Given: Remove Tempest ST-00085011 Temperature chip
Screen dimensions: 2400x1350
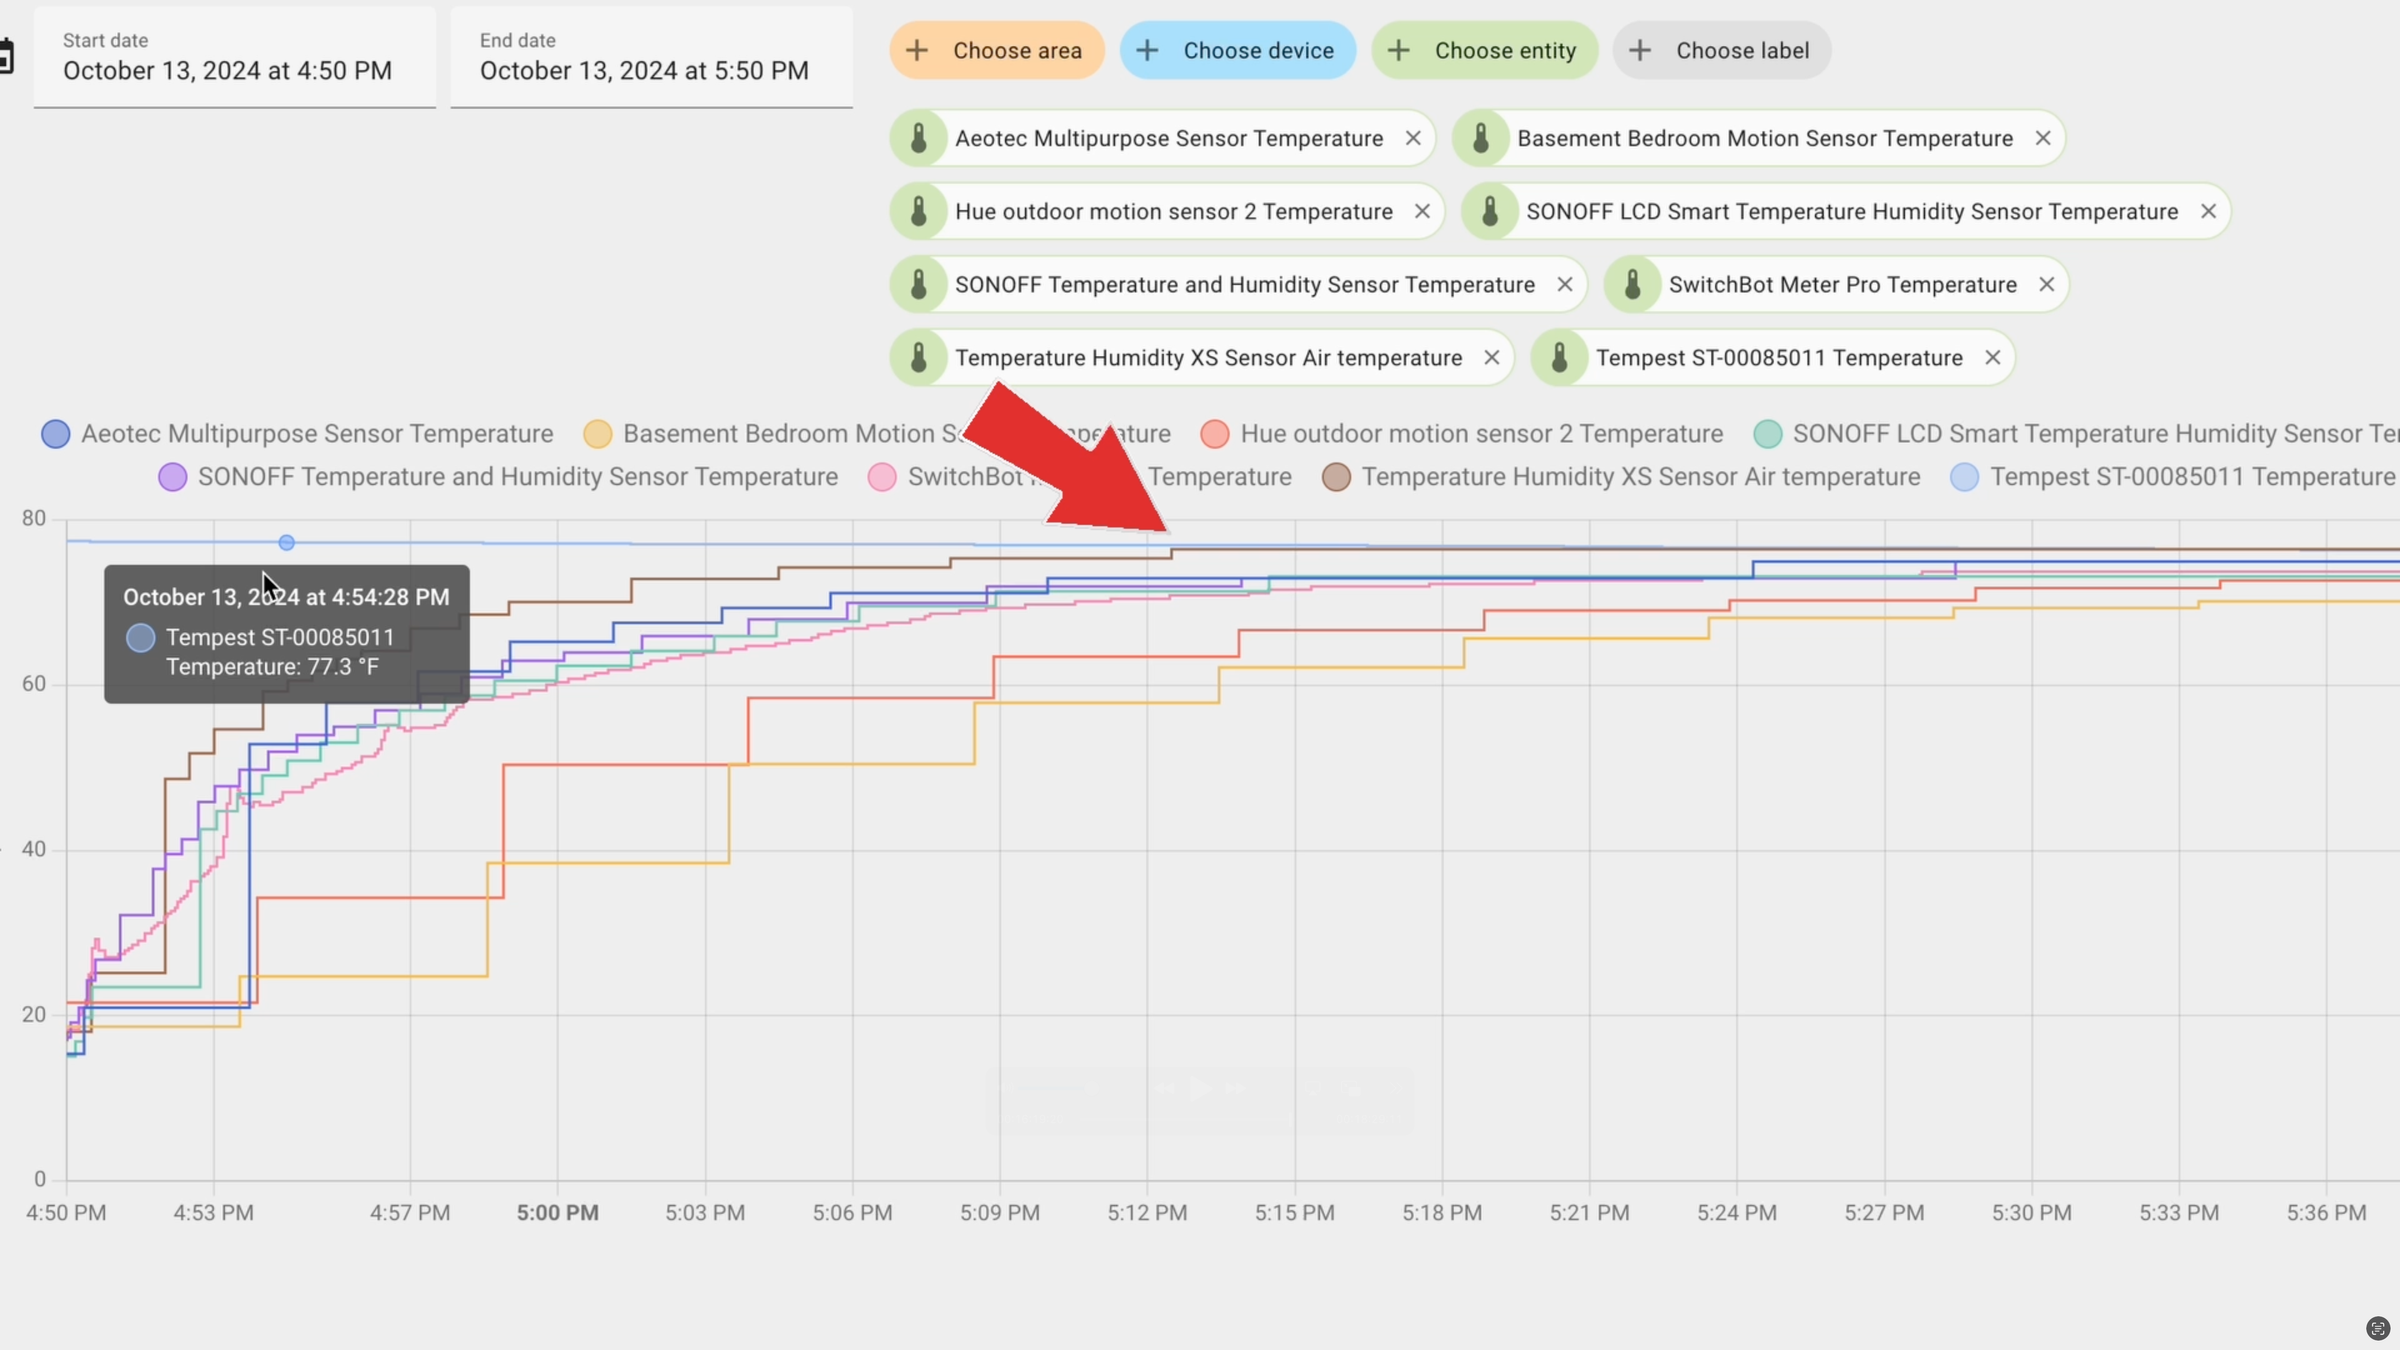Looking at the screenshot, I should tap(1992, 357).
